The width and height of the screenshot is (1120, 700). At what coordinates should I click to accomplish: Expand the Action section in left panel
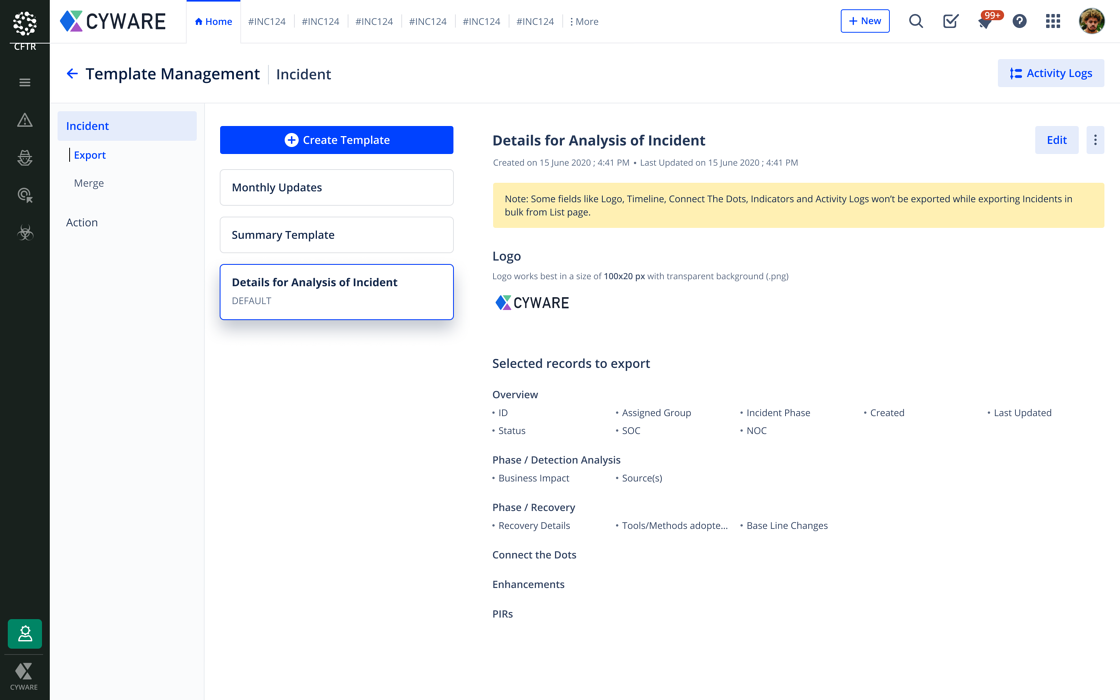pyautogui.click(x=82, y=222)
